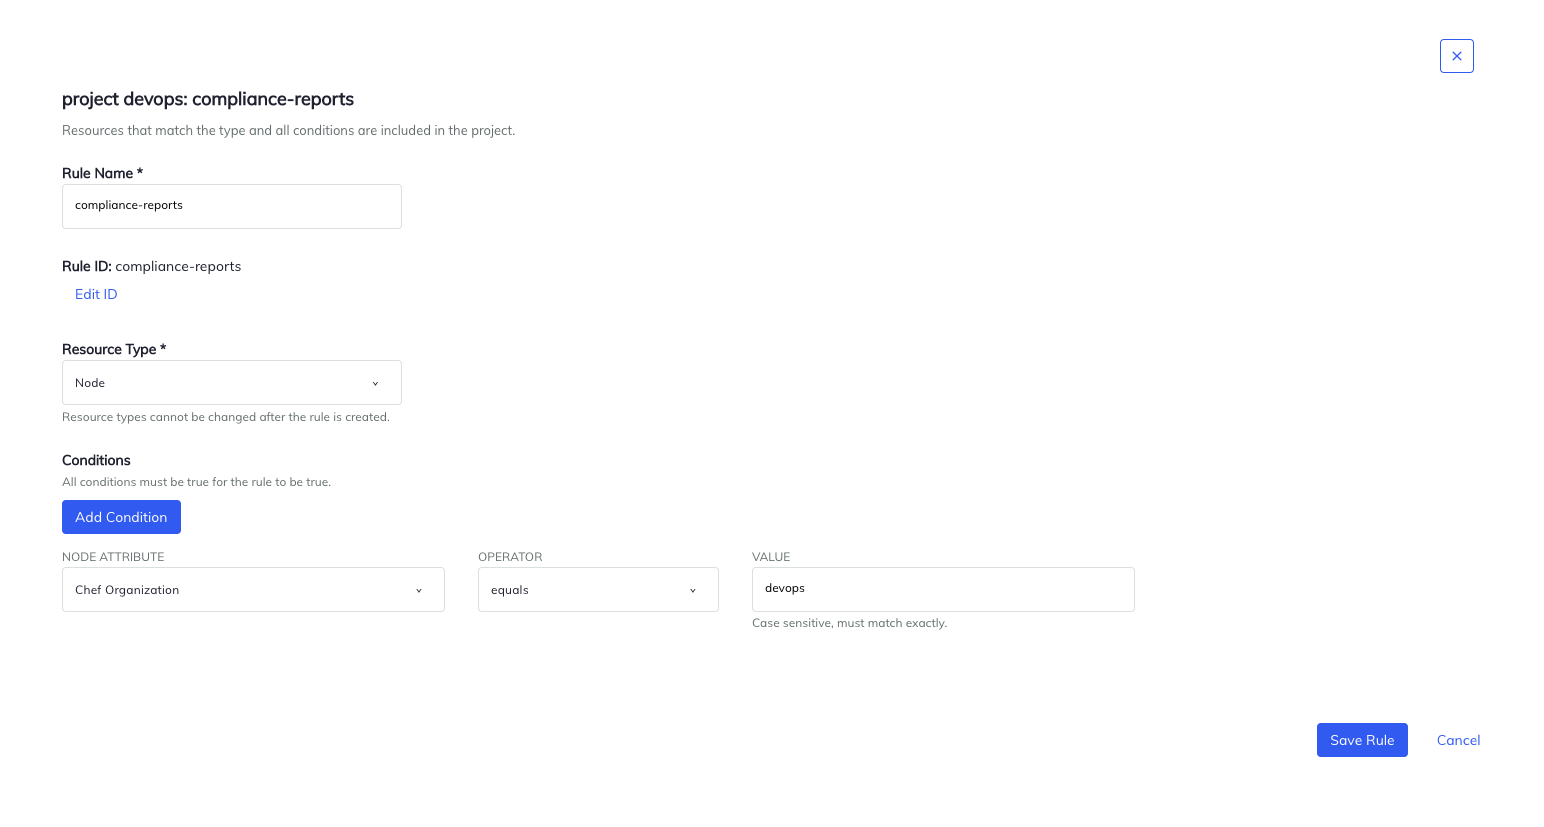This screenshot has width=1544, height=827.
Task: Expand the Node Attribute combo box
Action: pyautogui.click(x=253, y=590)
